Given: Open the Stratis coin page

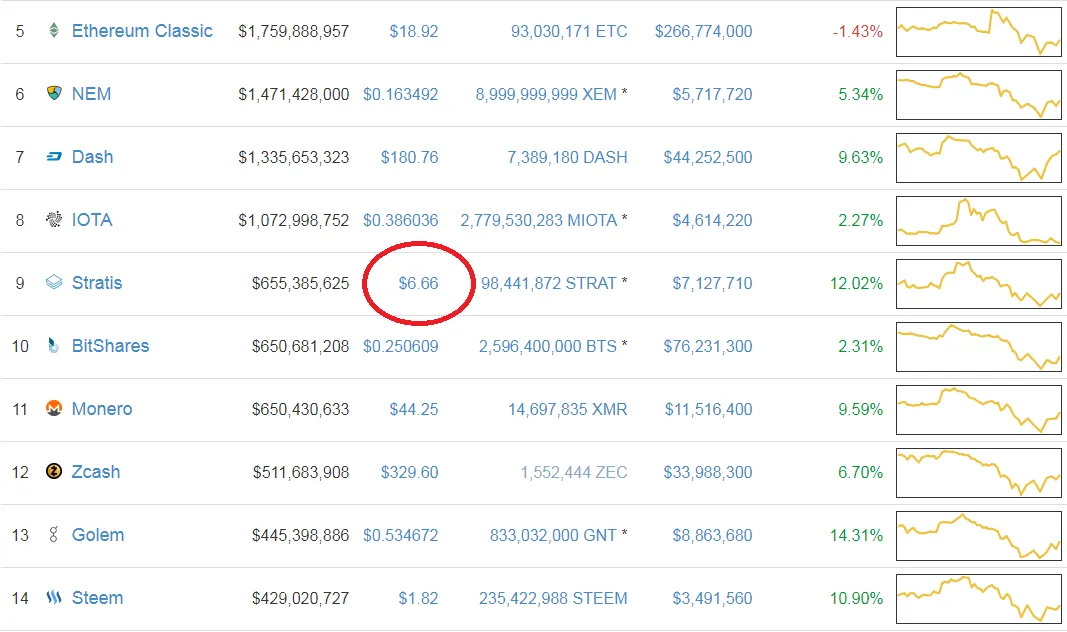Looking at the screenshot, I should coord(97,283).
